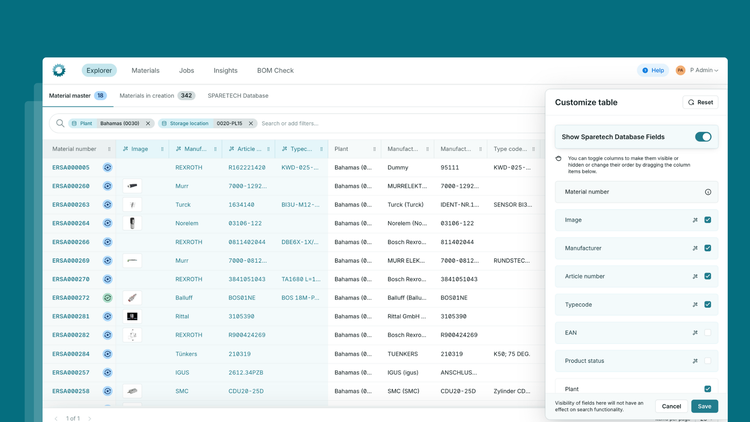Viewport: 750px width, 422px height.
Task: Click the Sparetech icon in the Article number row
Action: 695,277
